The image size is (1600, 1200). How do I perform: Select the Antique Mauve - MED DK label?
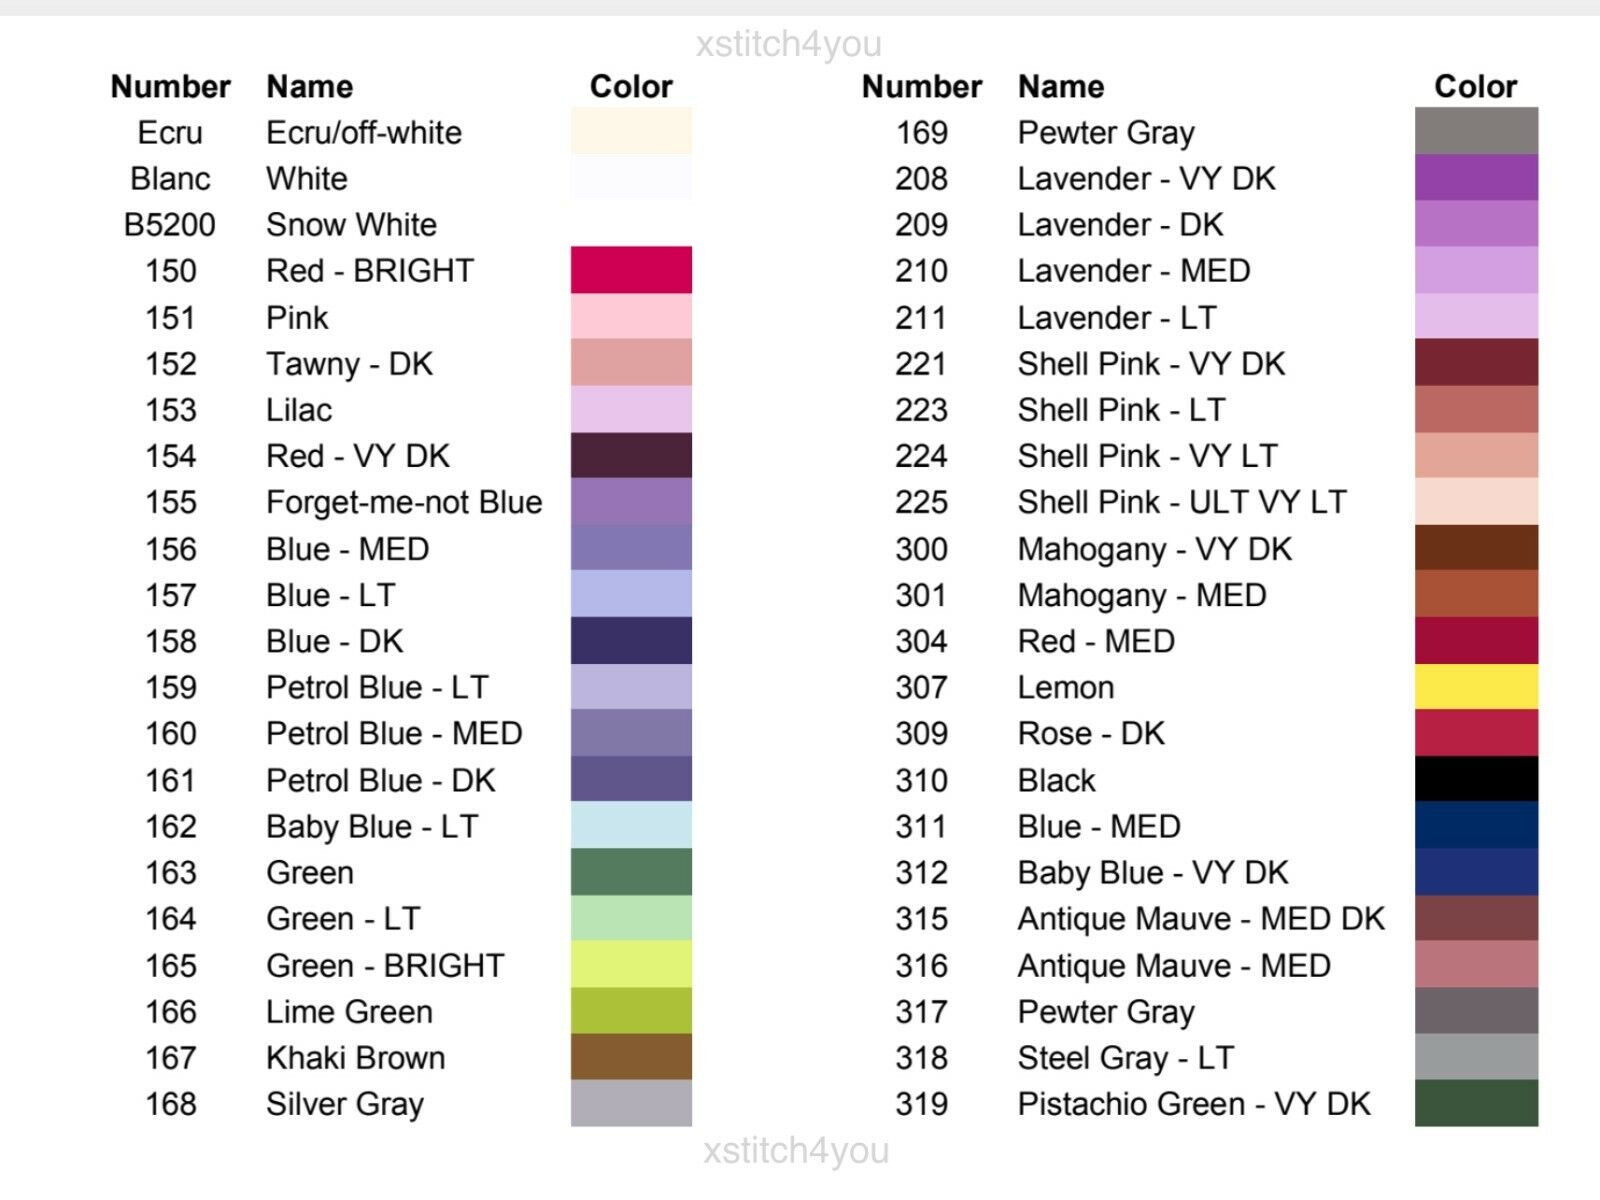(1201, 918)
